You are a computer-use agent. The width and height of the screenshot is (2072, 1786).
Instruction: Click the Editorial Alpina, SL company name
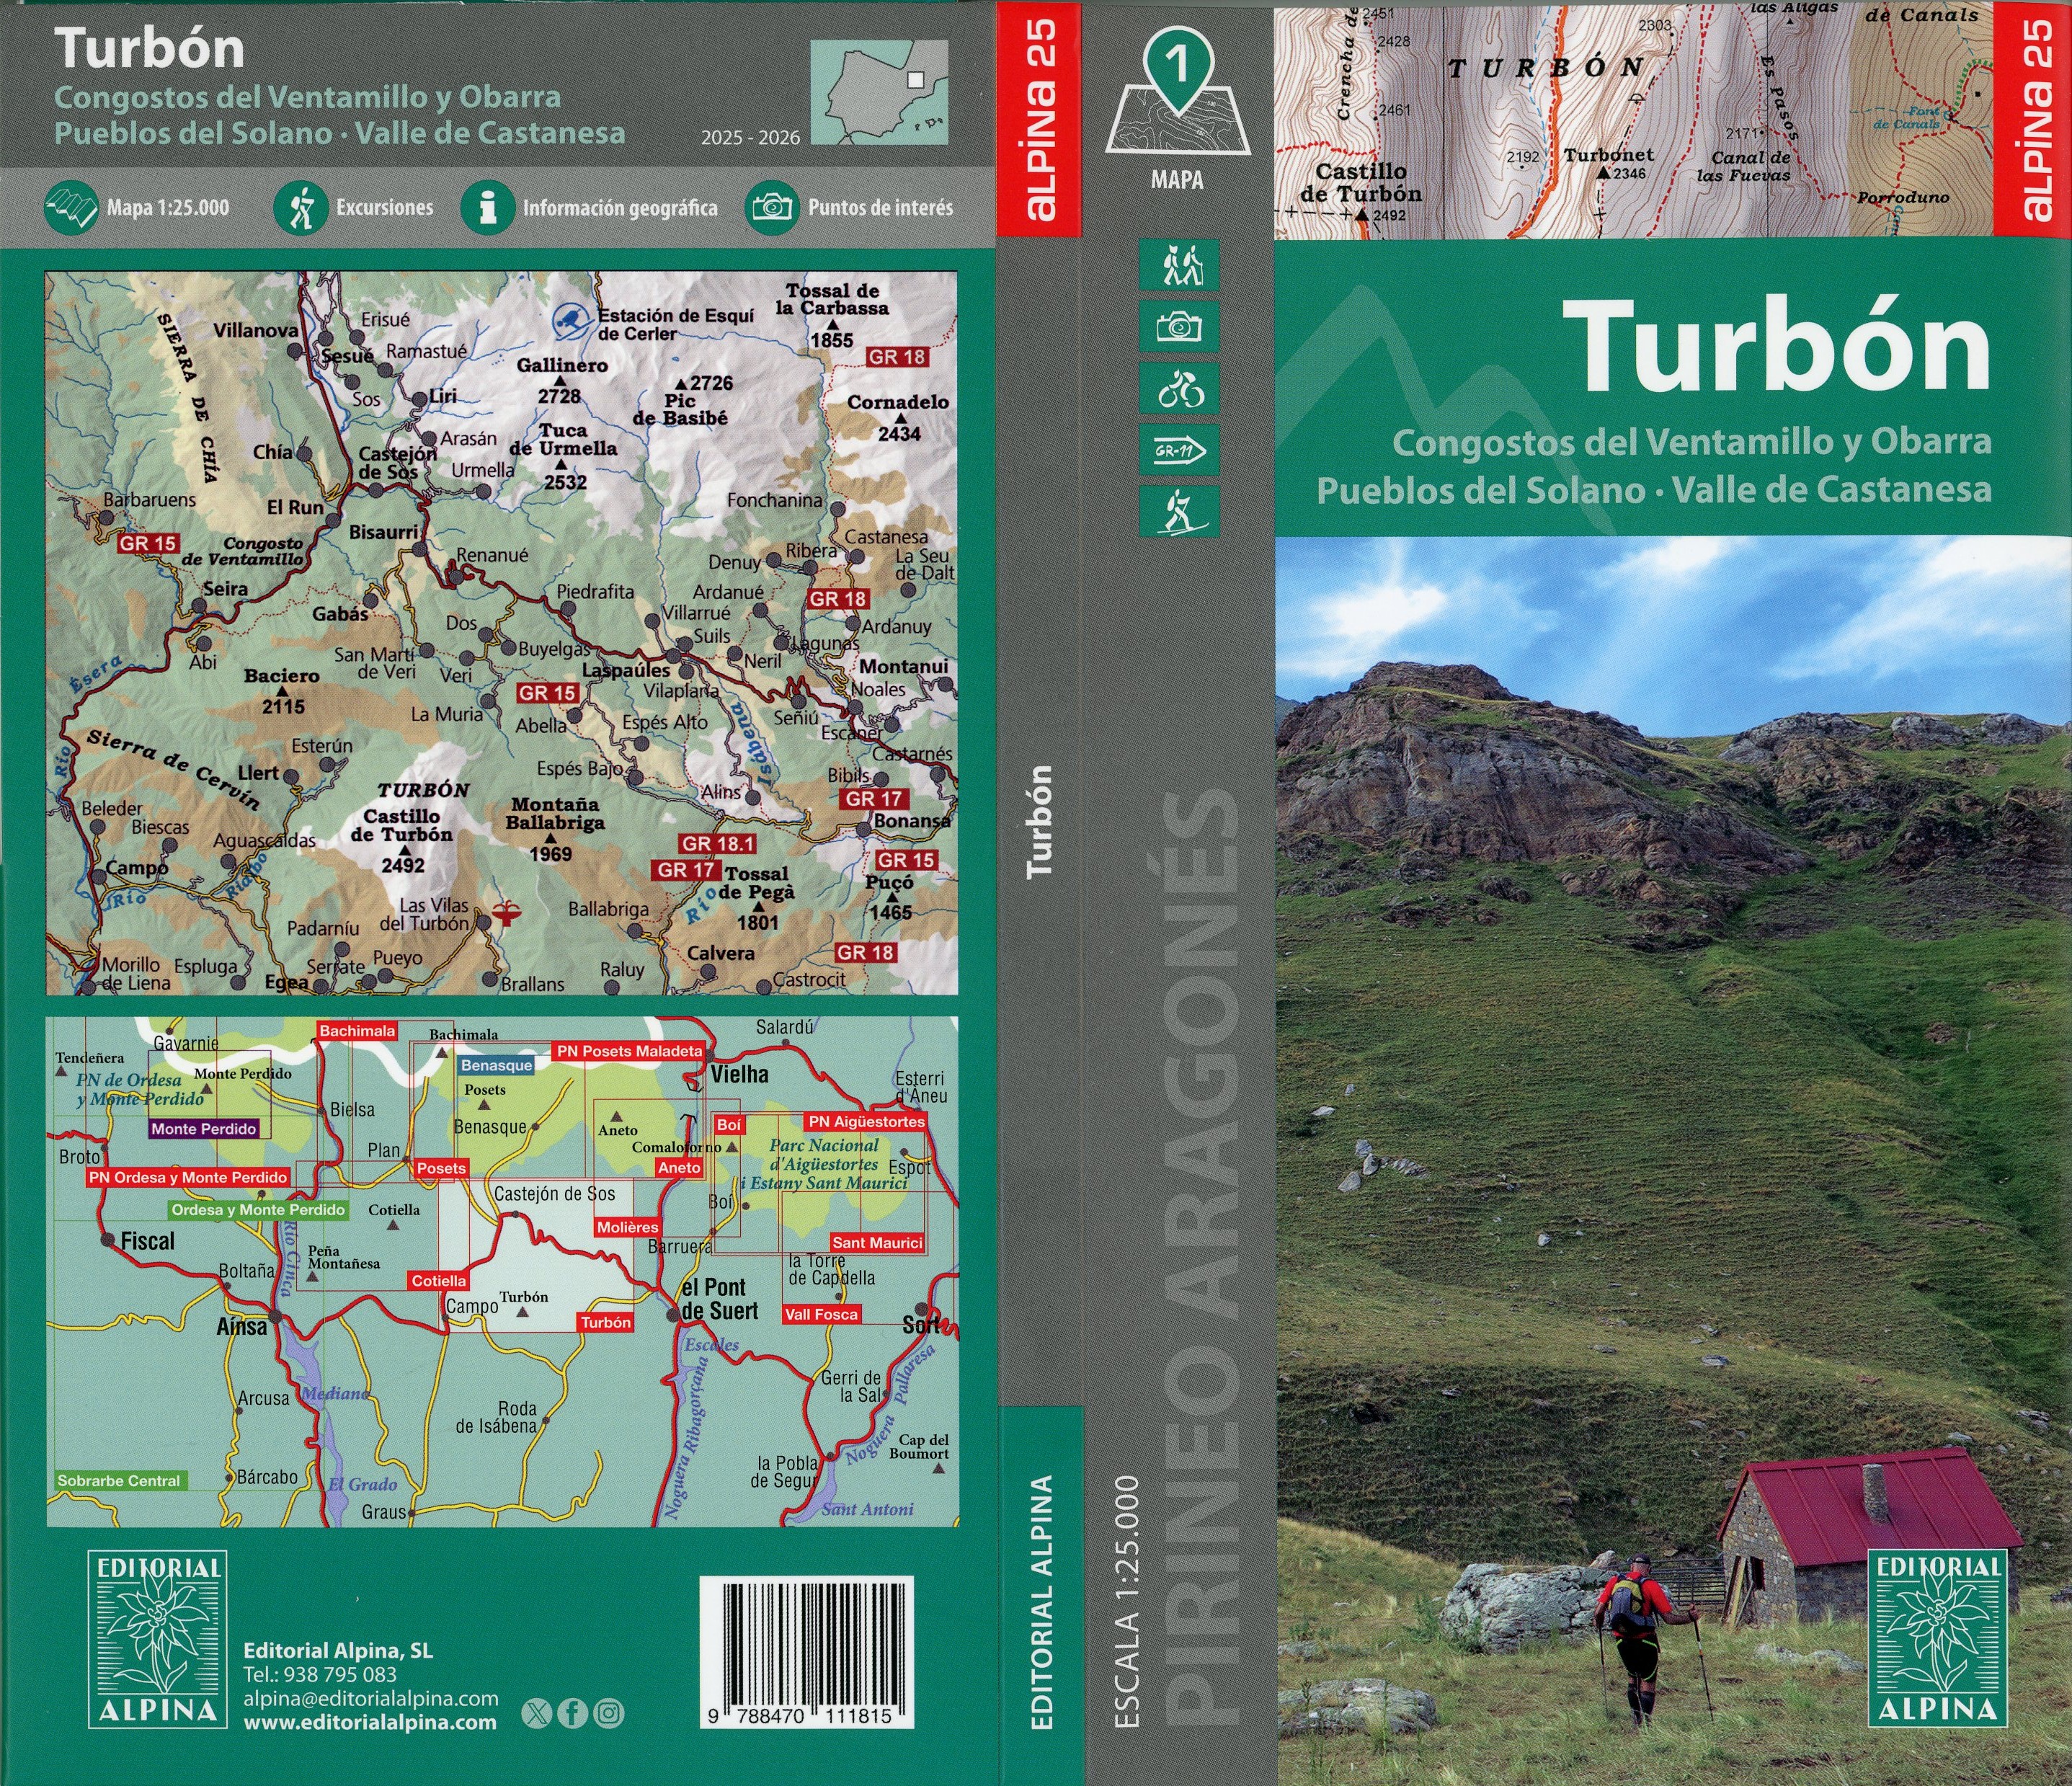[338, 1650]
